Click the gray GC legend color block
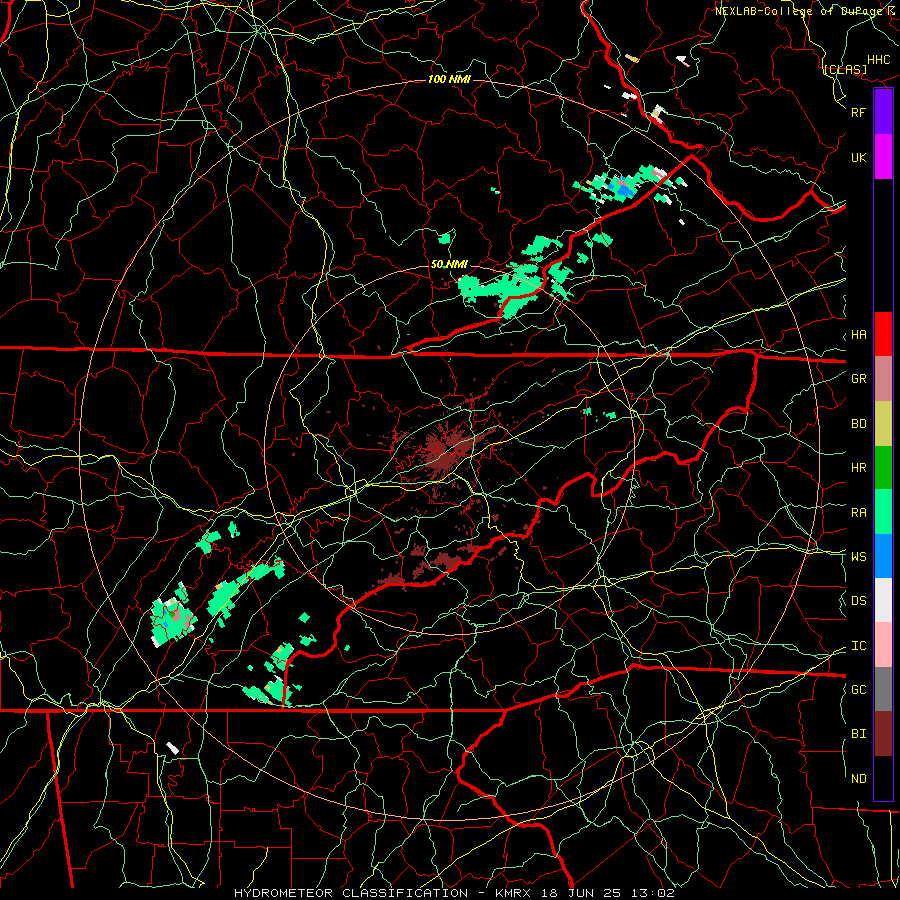The height and width of the screenshot is (900, 900). pyautogui.click(x=883, y=689)
